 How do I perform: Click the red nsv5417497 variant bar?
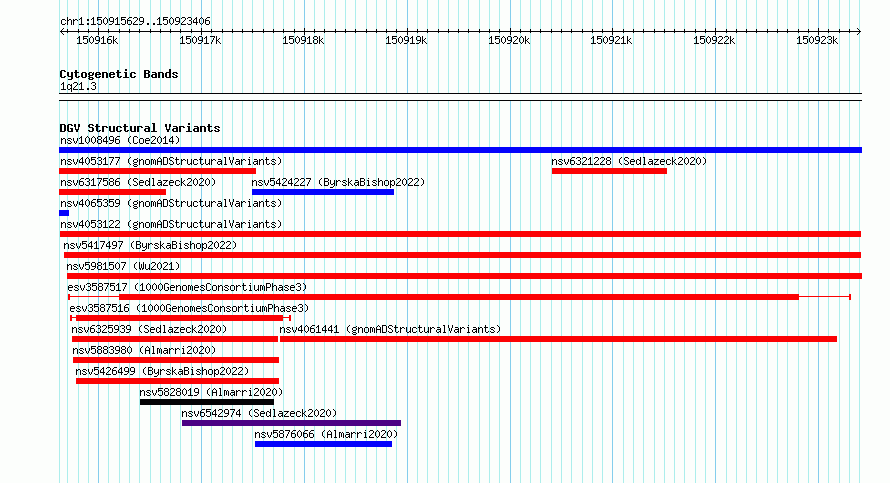pos(463,255)
